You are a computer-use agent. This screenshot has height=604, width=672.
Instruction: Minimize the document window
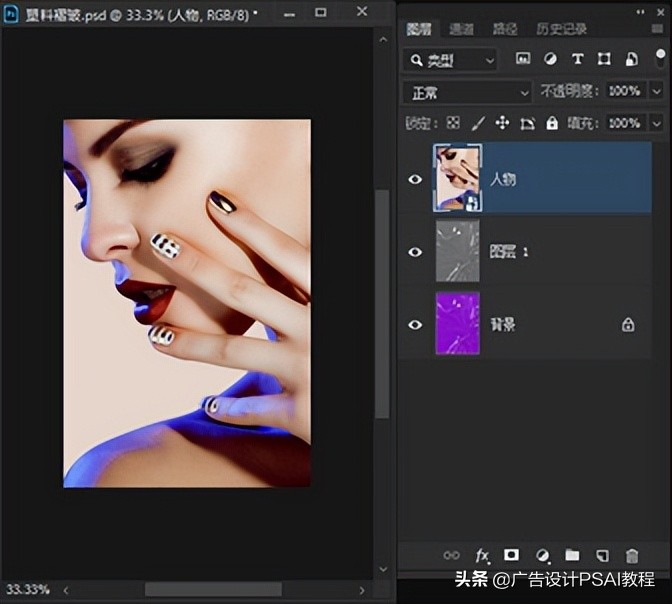290,14
